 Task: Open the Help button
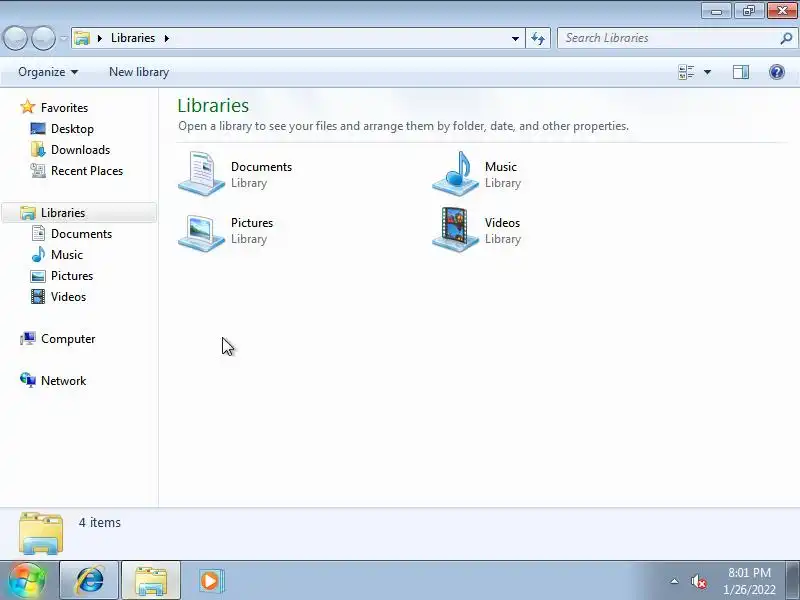click(x=777, y=72)
